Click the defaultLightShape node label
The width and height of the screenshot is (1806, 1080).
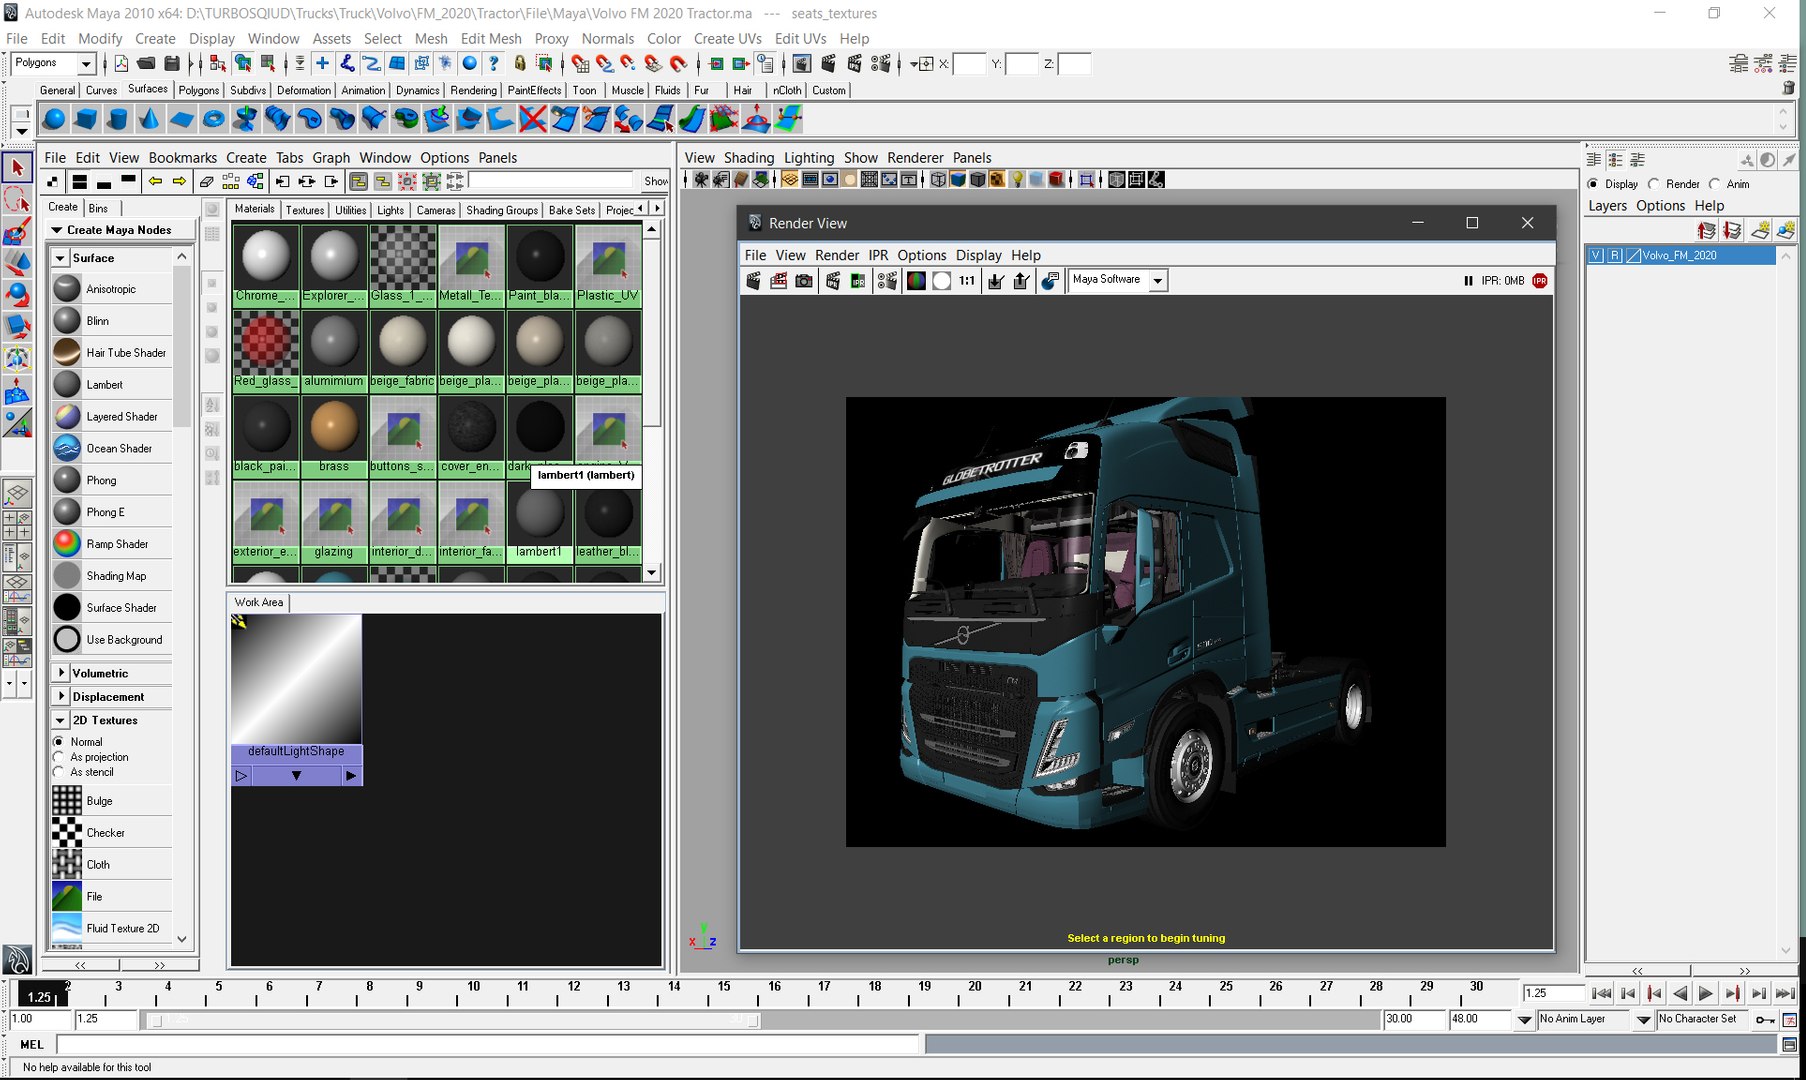296,752
